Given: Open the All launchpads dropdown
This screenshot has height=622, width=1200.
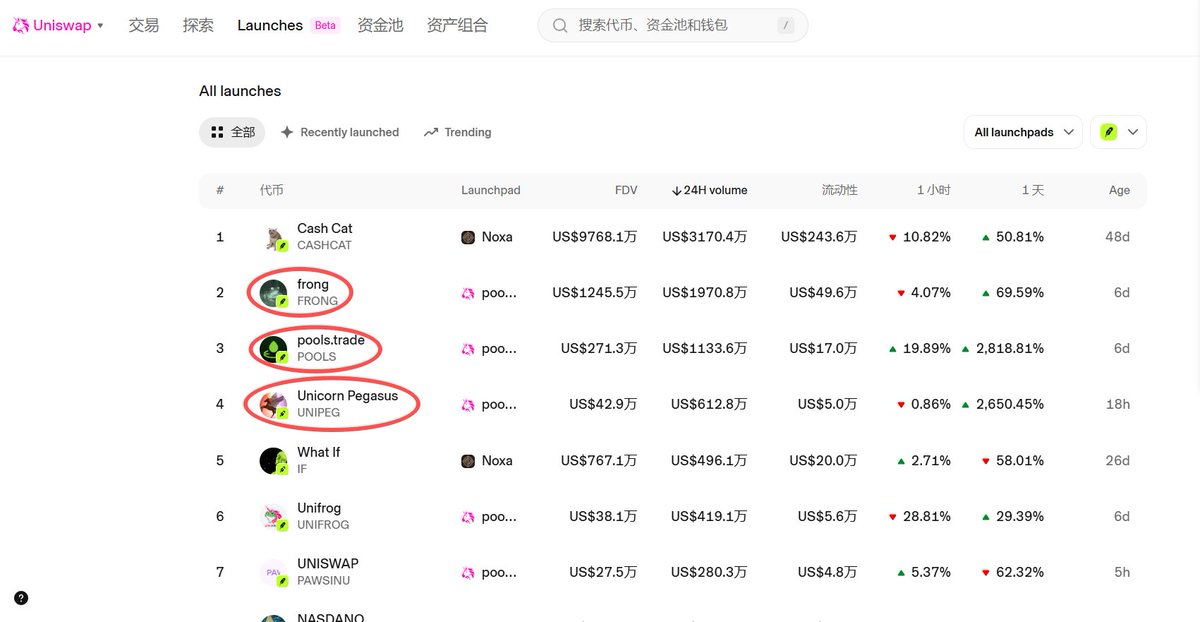Looking at the screenshot, I should coord(1023,132).
